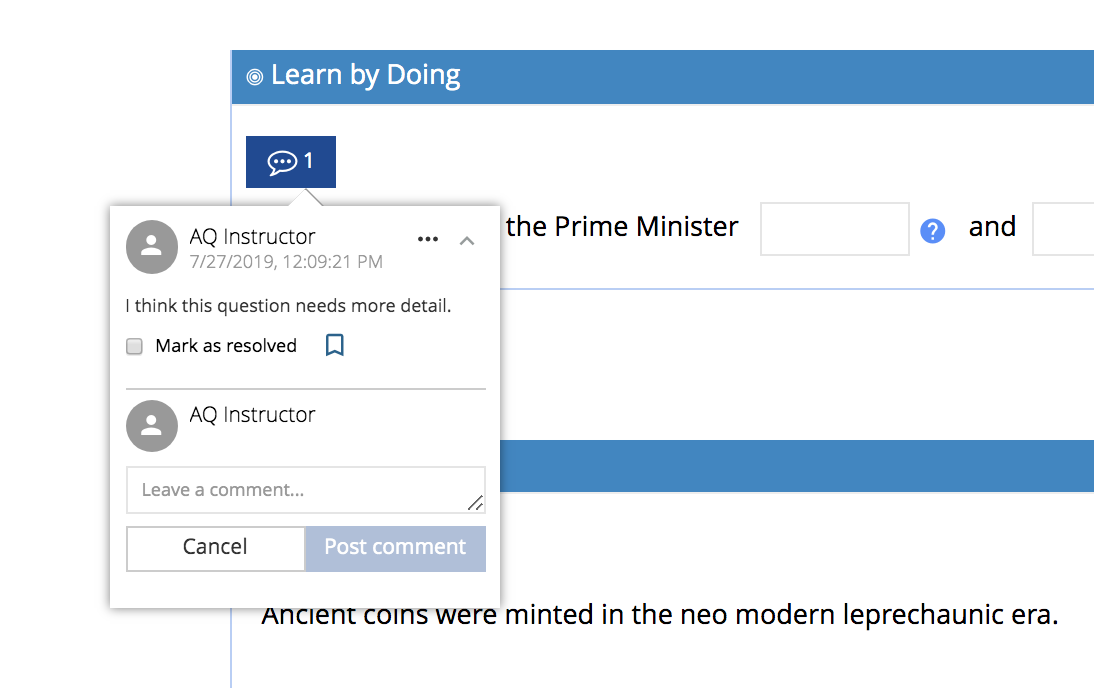
Task: Collapse the comment with the up chevron
Action: pyautogui.click(x=467, y=241)
